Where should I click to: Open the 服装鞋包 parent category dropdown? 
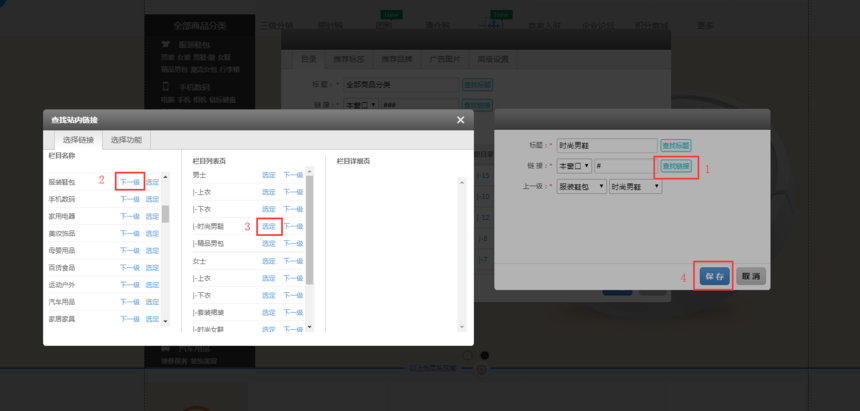(581, 187)
